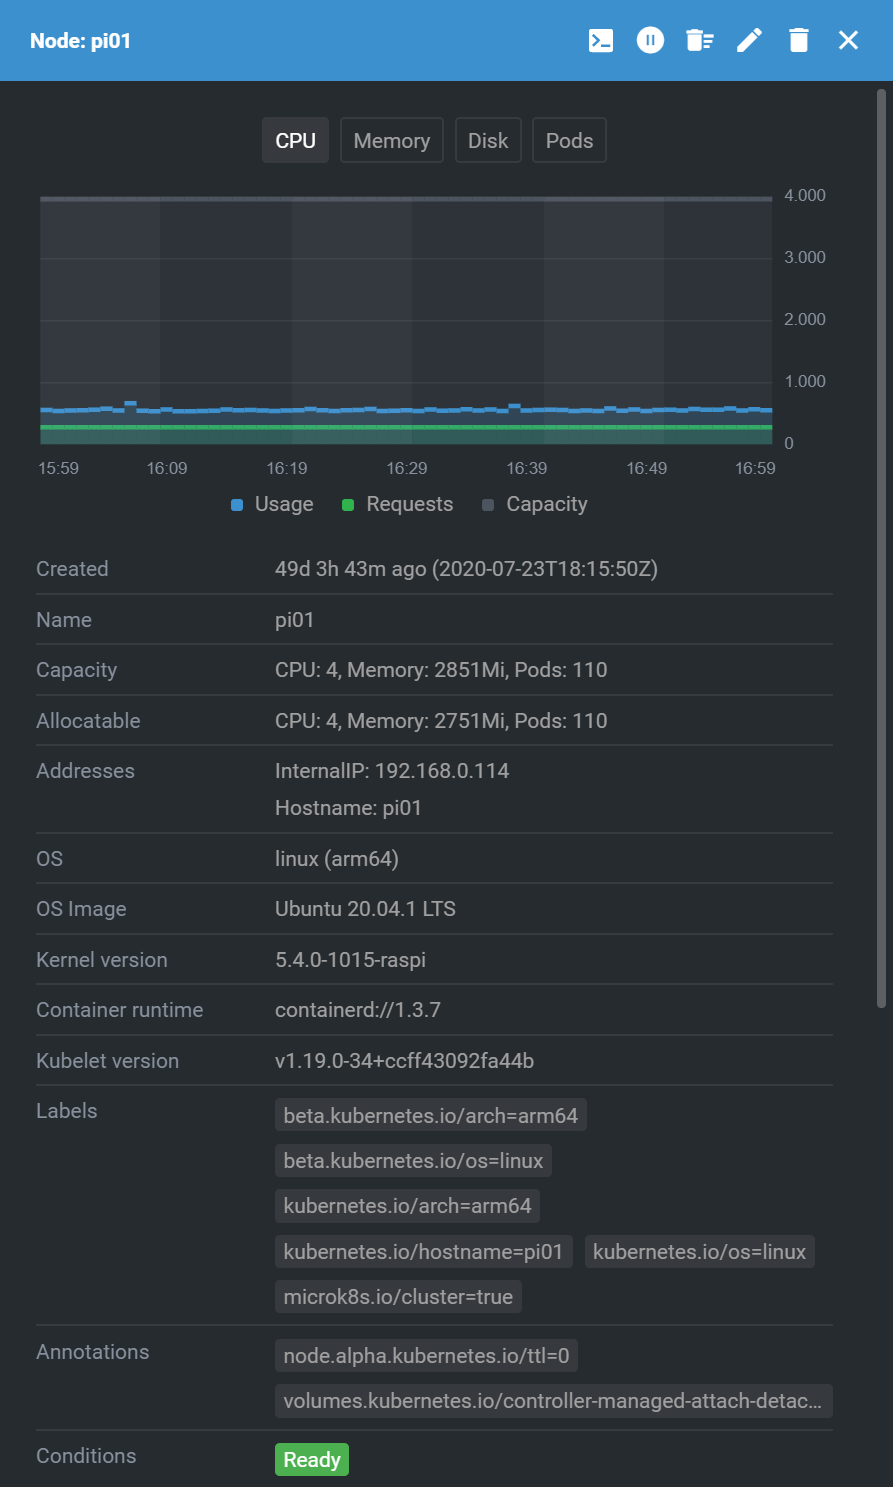Select the CPU chart tab
Screen dimensions: 893x1487
(x=295, y=140)
